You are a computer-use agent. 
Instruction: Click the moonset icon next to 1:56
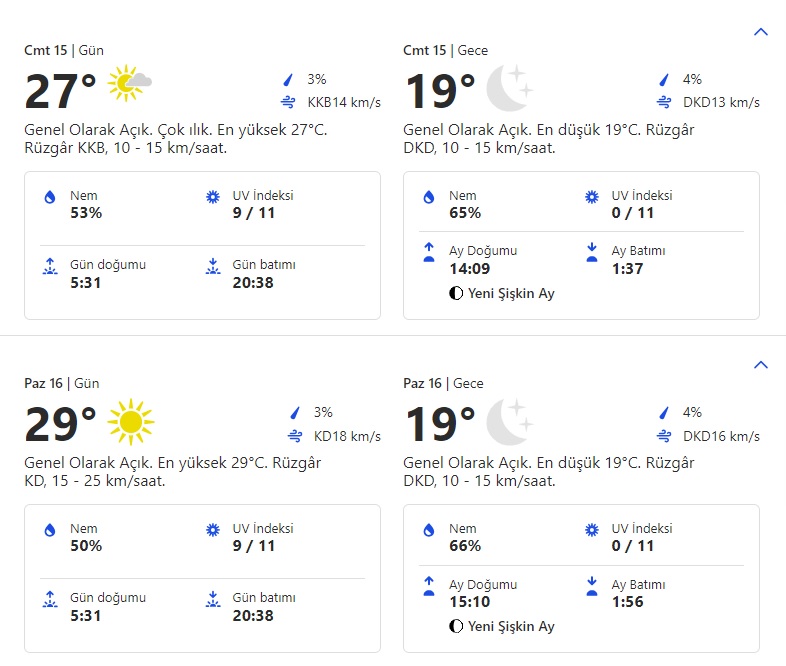(x=591, y=585)
